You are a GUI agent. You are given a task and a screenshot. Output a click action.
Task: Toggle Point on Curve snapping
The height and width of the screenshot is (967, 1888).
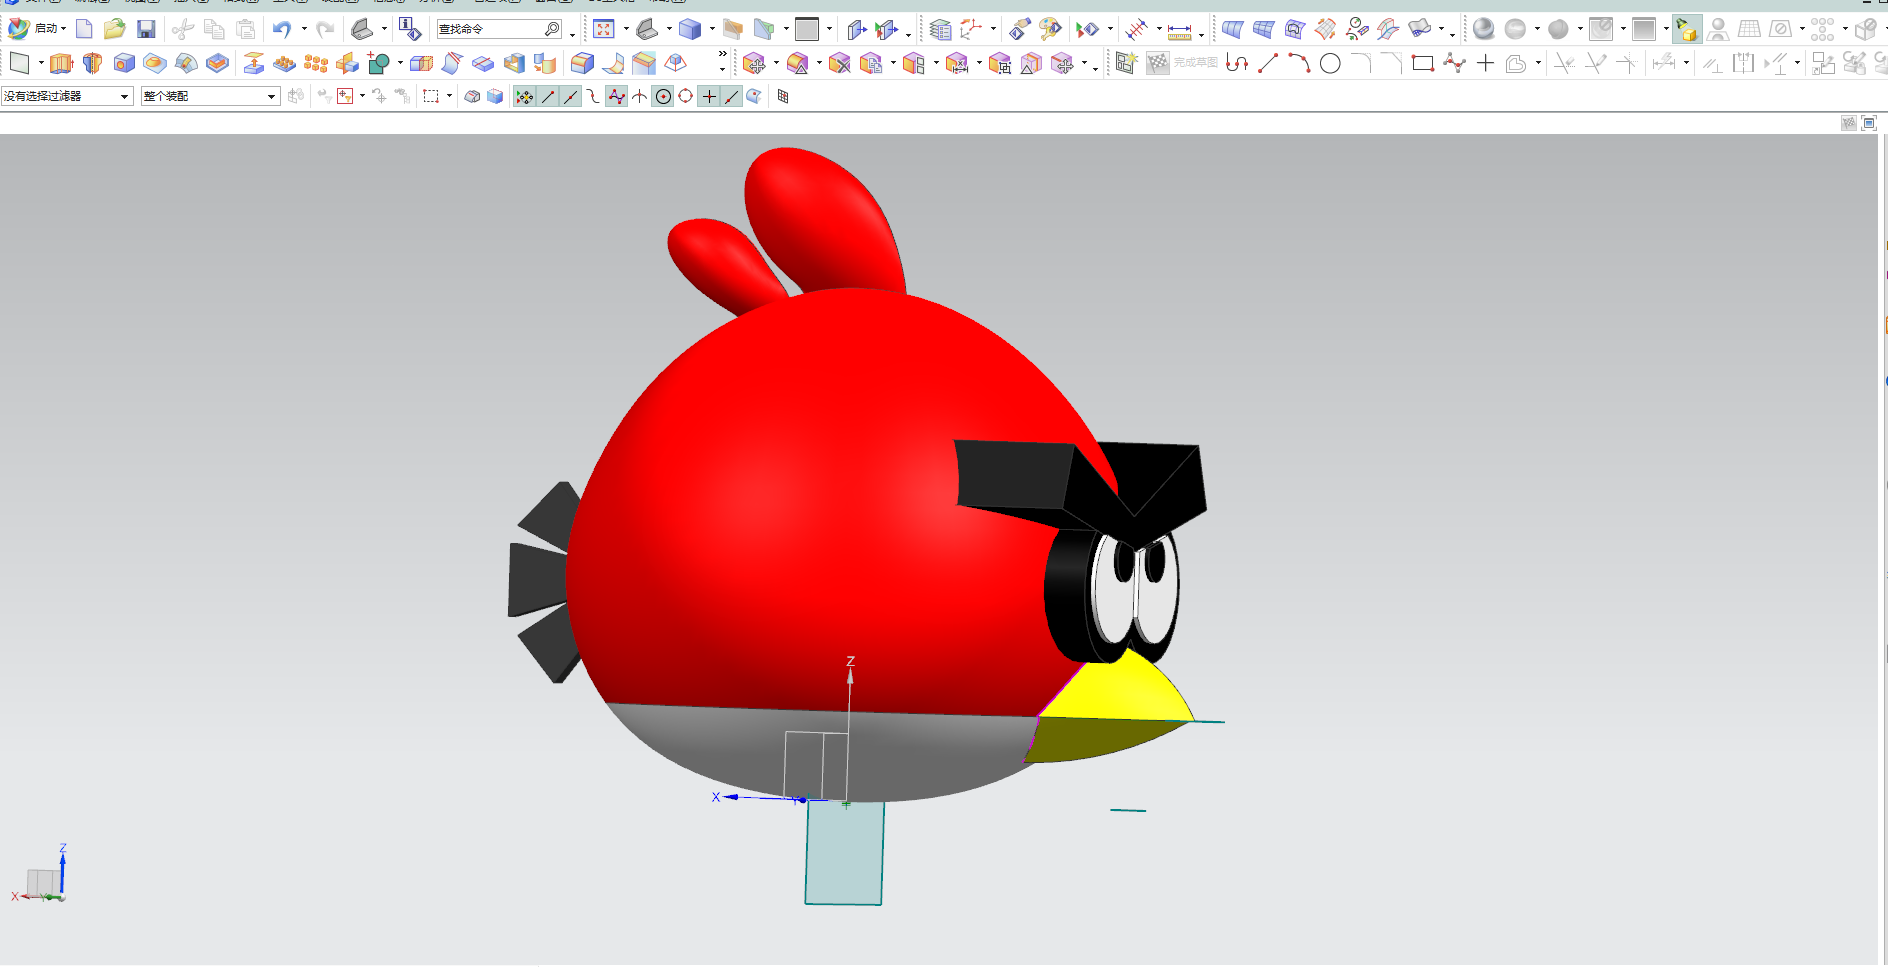click(731, 97)
